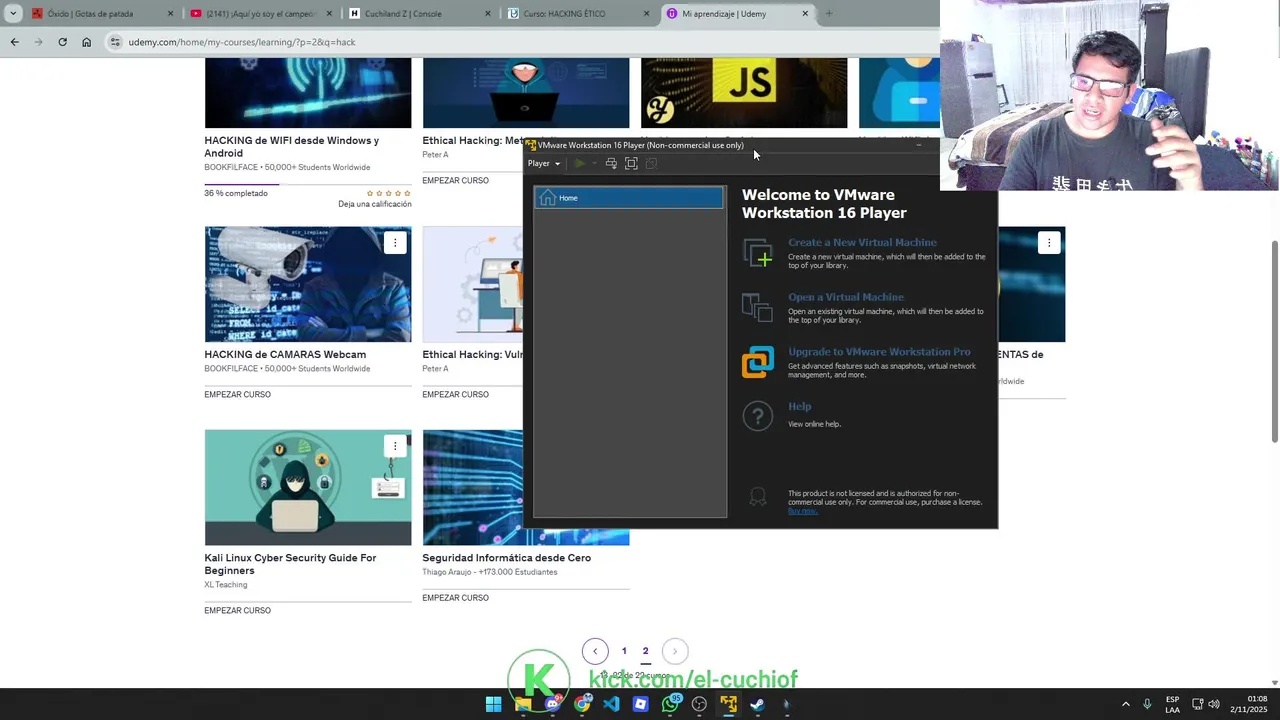Open a new browser tab with plus

[828, 14]
